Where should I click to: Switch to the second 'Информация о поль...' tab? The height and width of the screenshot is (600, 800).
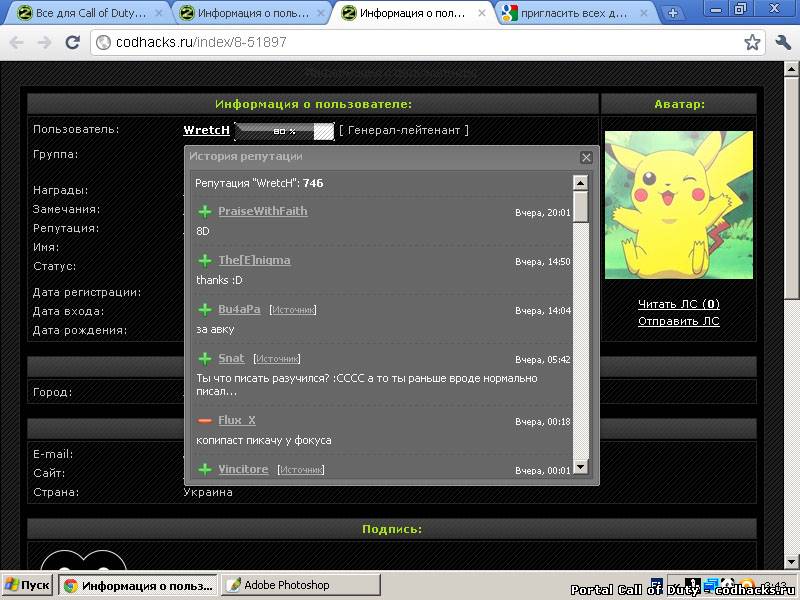pos(250,13)
